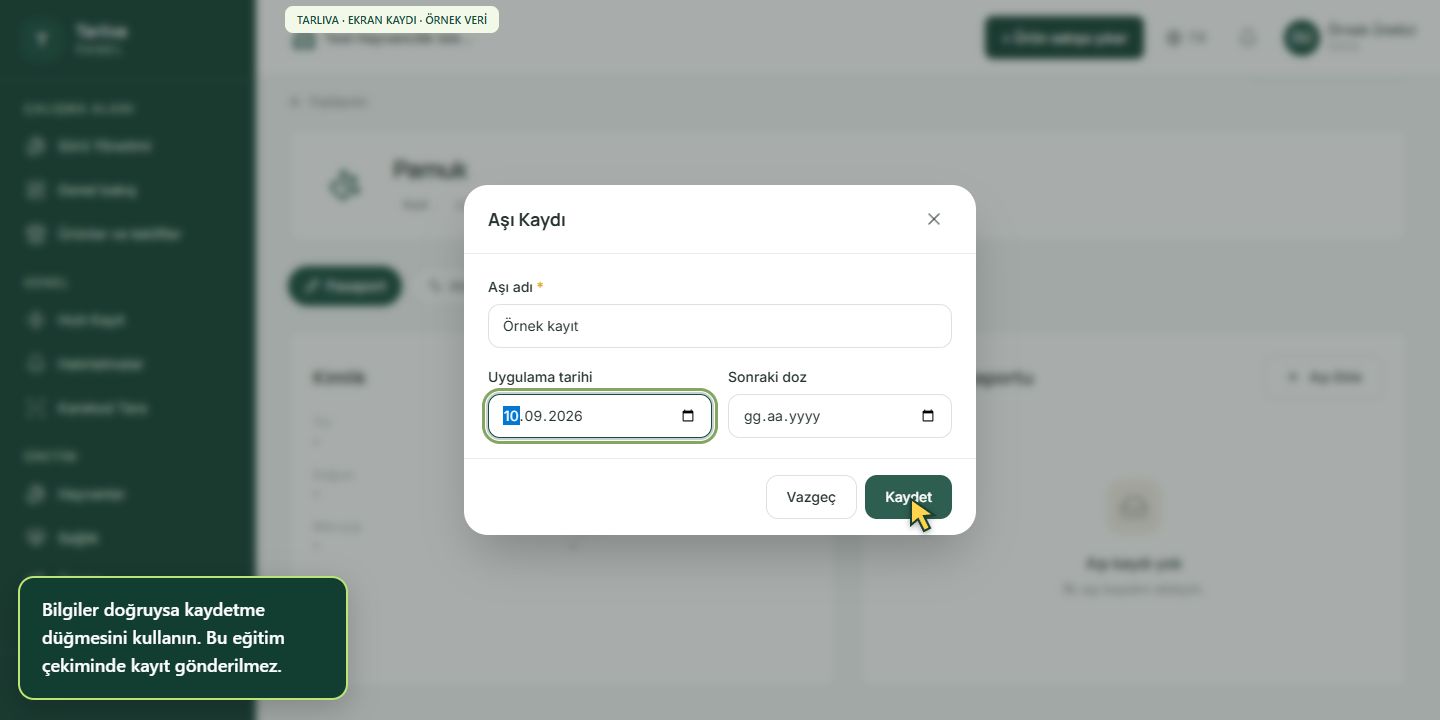
Task: Close the Aşı Kaydı dialog with X
Action: click(934, 219)
